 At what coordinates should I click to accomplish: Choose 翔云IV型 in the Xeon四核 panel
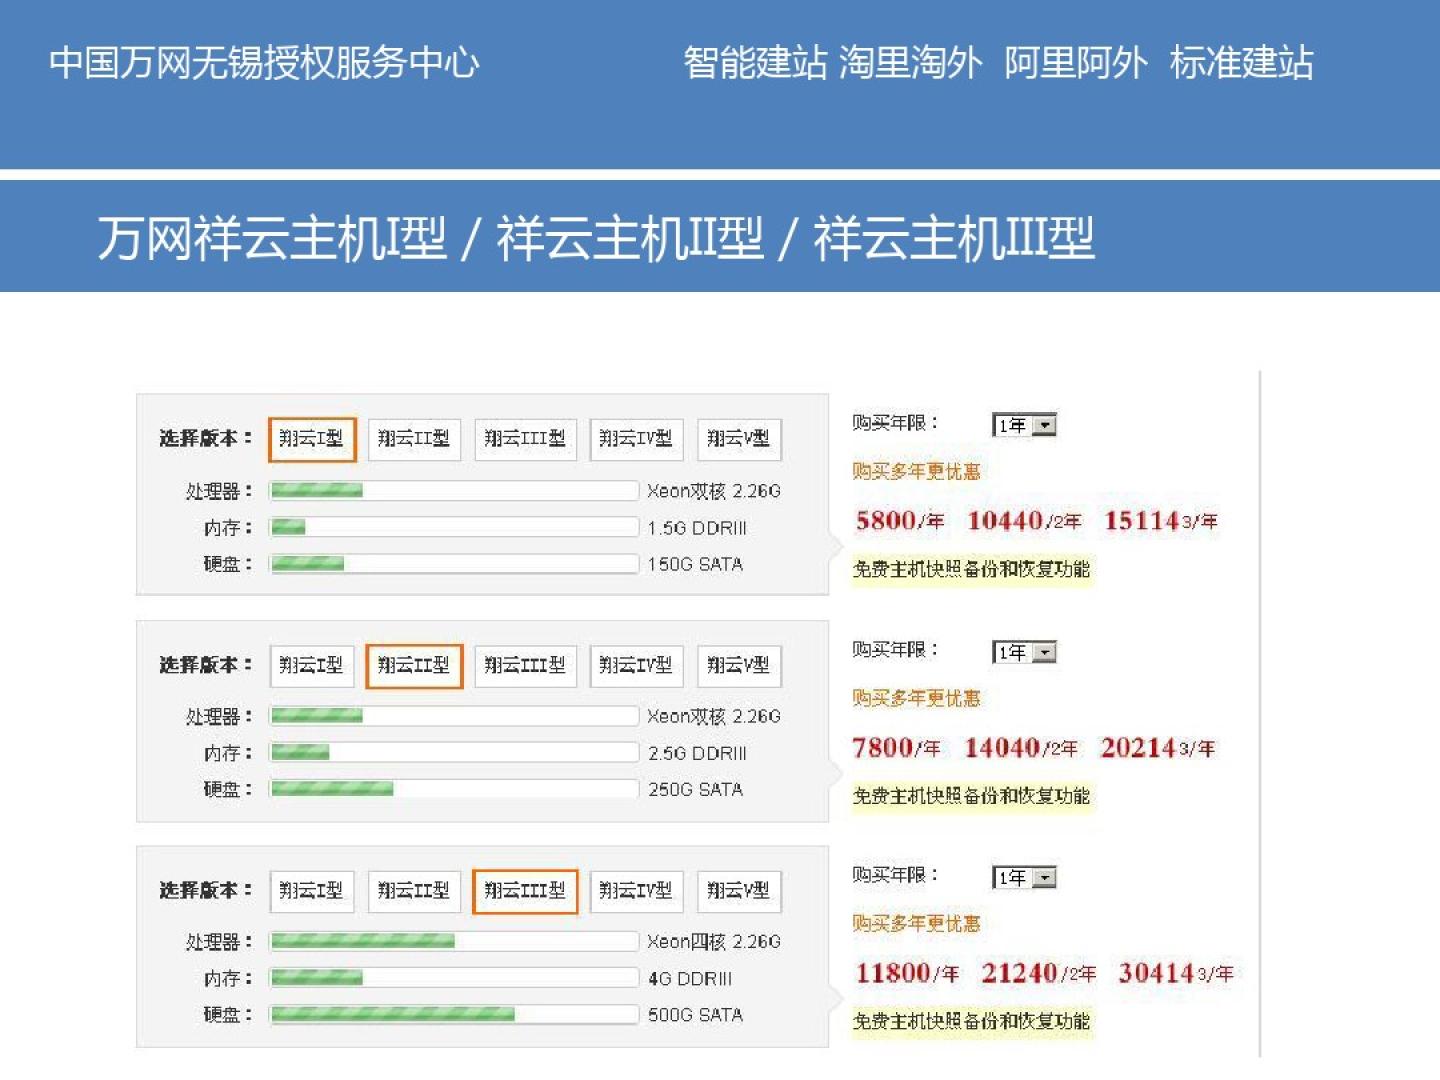click(636, 891)
